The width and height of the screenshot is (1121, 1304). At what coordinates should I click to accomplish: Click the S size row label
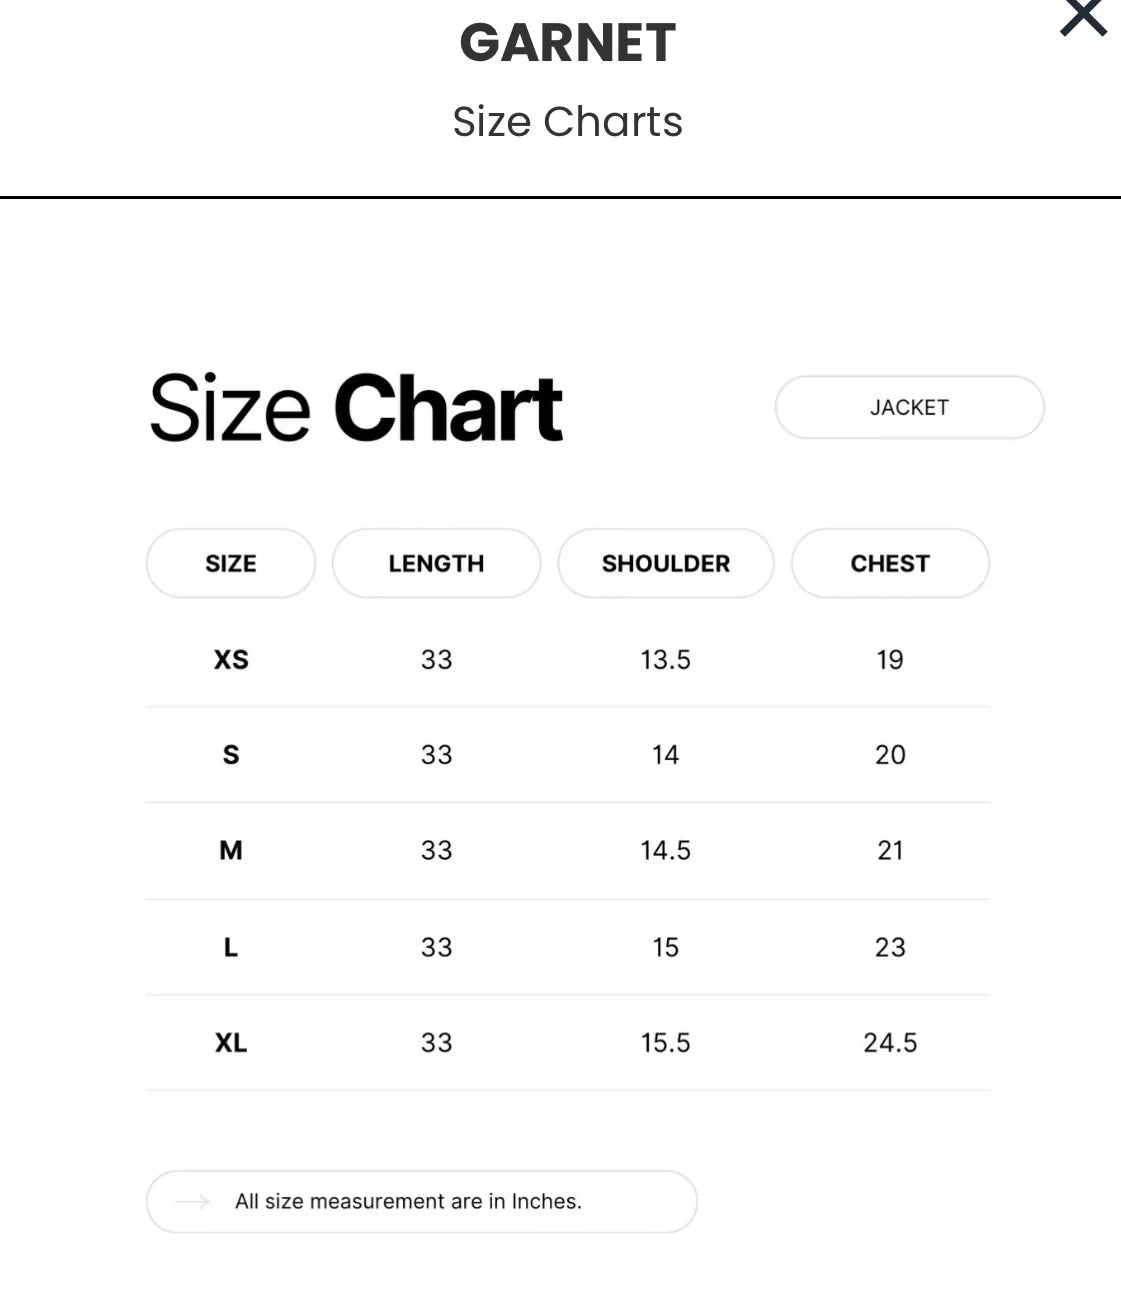click(231, 755)
